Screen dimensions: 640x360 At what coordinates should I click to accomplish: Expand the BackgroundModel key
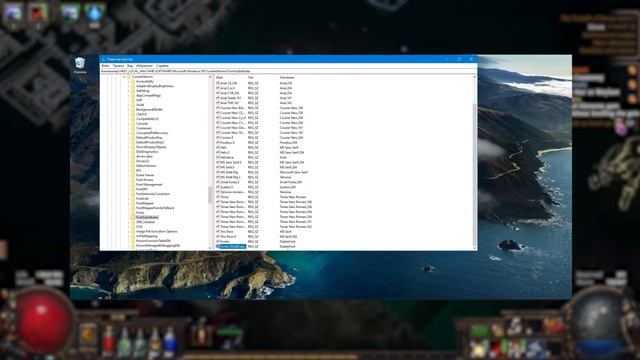click(129, 109)
